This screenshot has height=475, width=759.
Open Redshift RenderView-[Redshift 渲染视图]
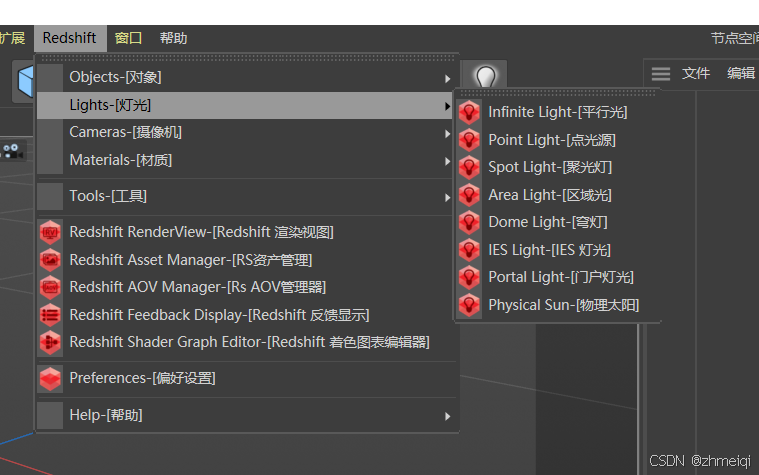coord(246,232)
